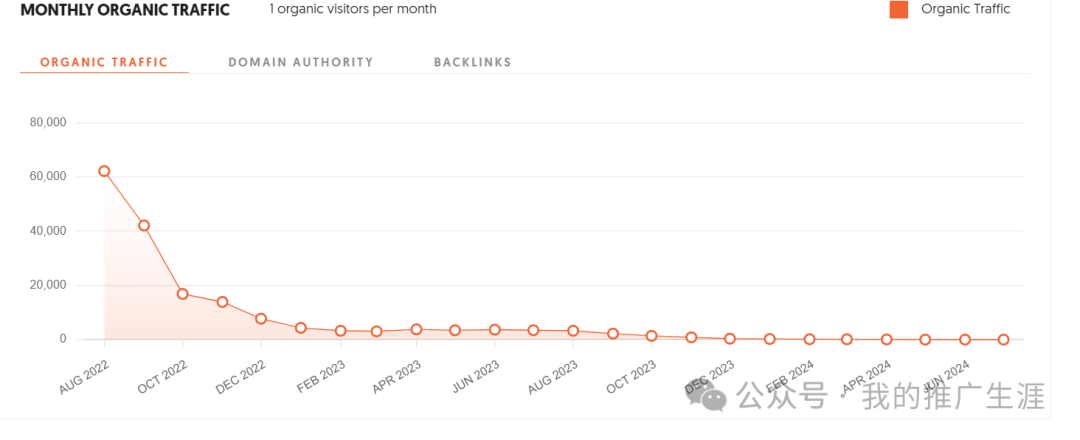This screenshot has height=440, width=1080.
Task: Switch to the Domain Authority tab
Action: click(x=301, y=62)
